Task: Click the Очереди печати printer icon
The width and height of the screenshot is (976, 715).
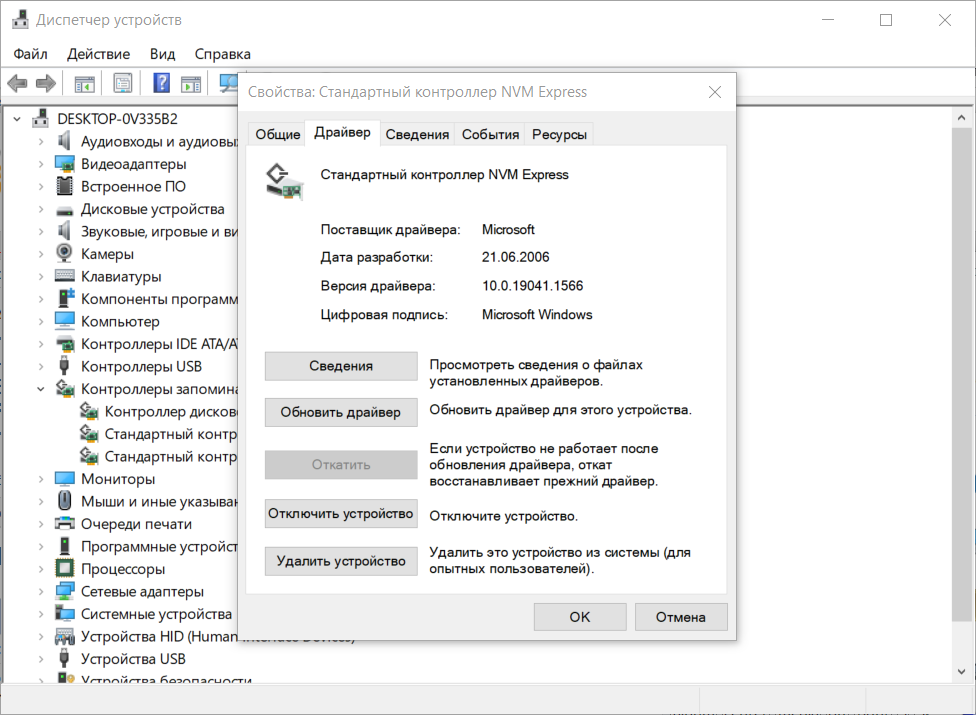Action: pyautogui.click(x=65, y=523)
